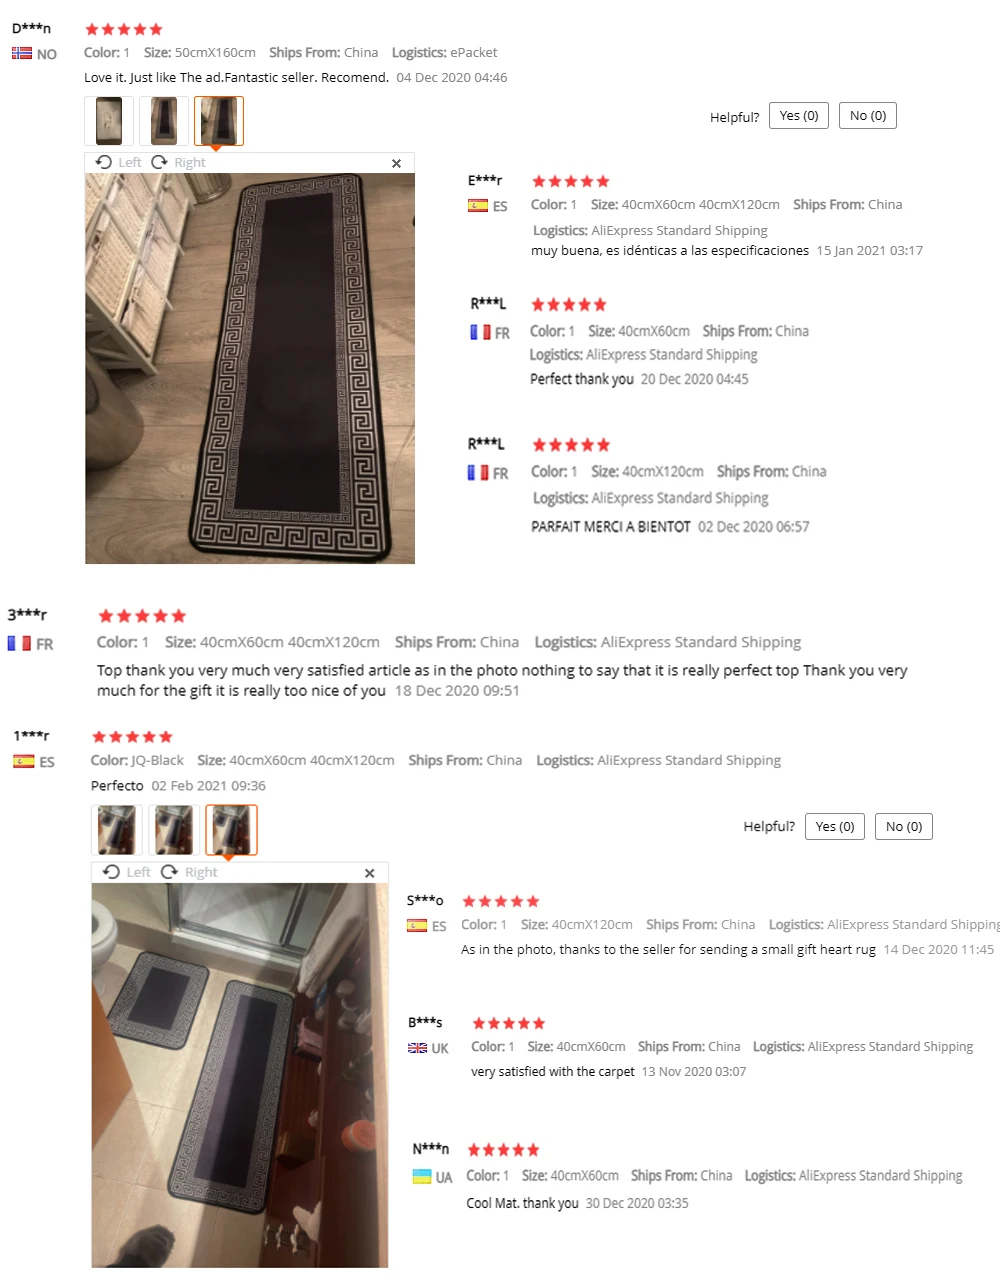Image resolution: width=1000 pixels, height=1285 pixels.
Task: Rotate first review image left
Action: (x=118, y=162)
